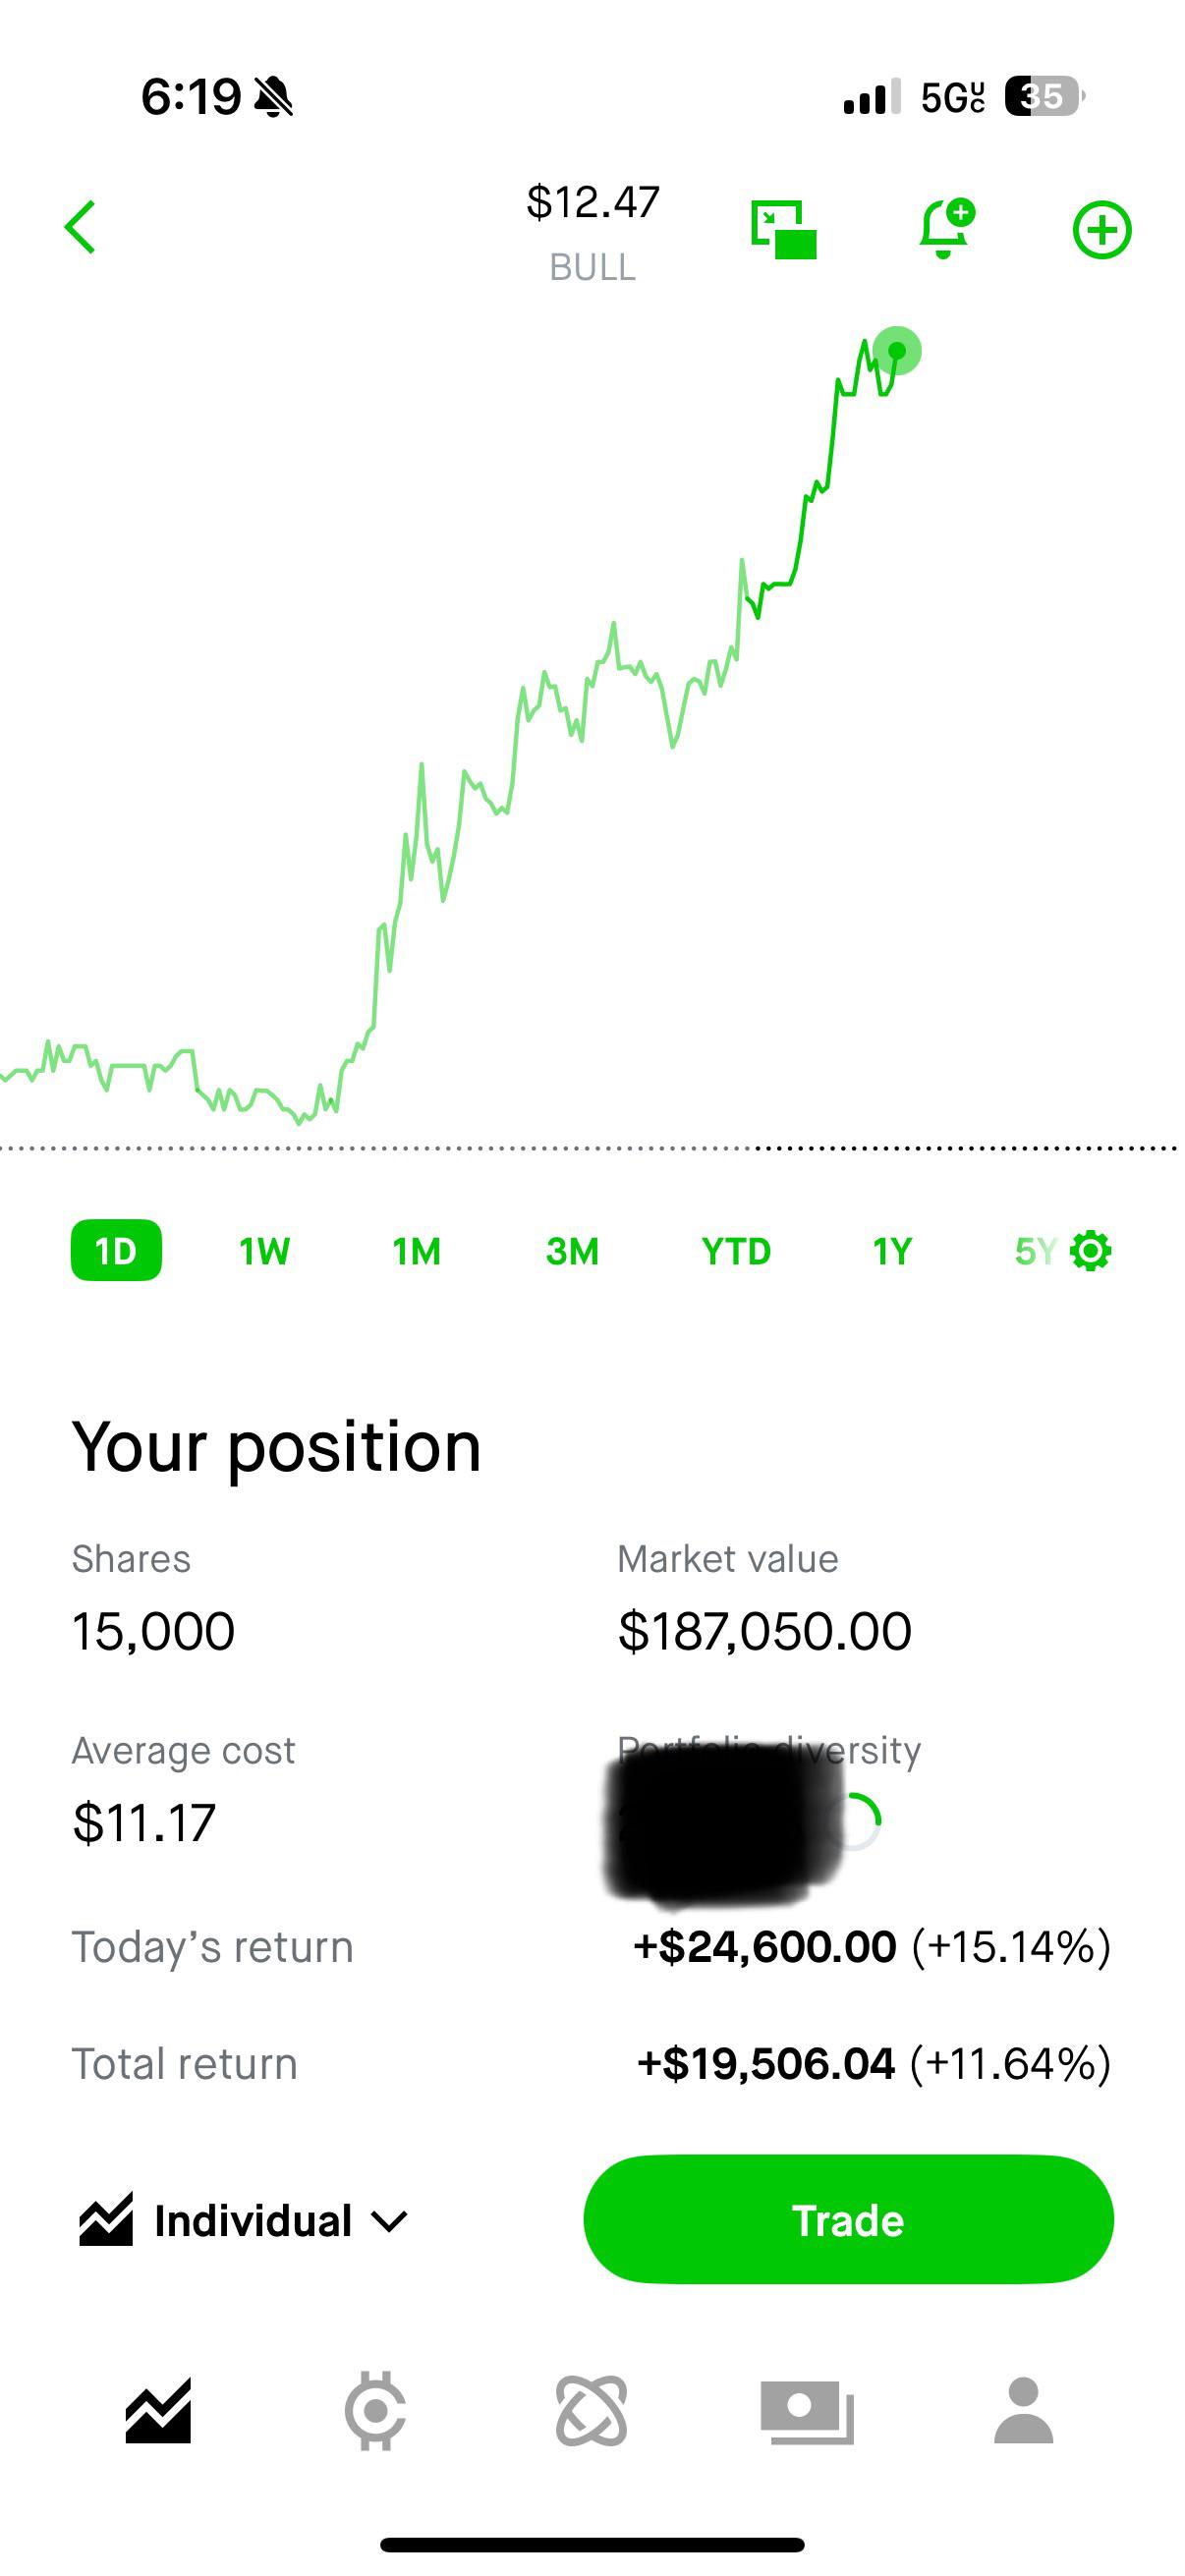Viewport: 1185px width, 2576px height.
Task: Tap the green Trade button
Action: tap(848, 2220)
